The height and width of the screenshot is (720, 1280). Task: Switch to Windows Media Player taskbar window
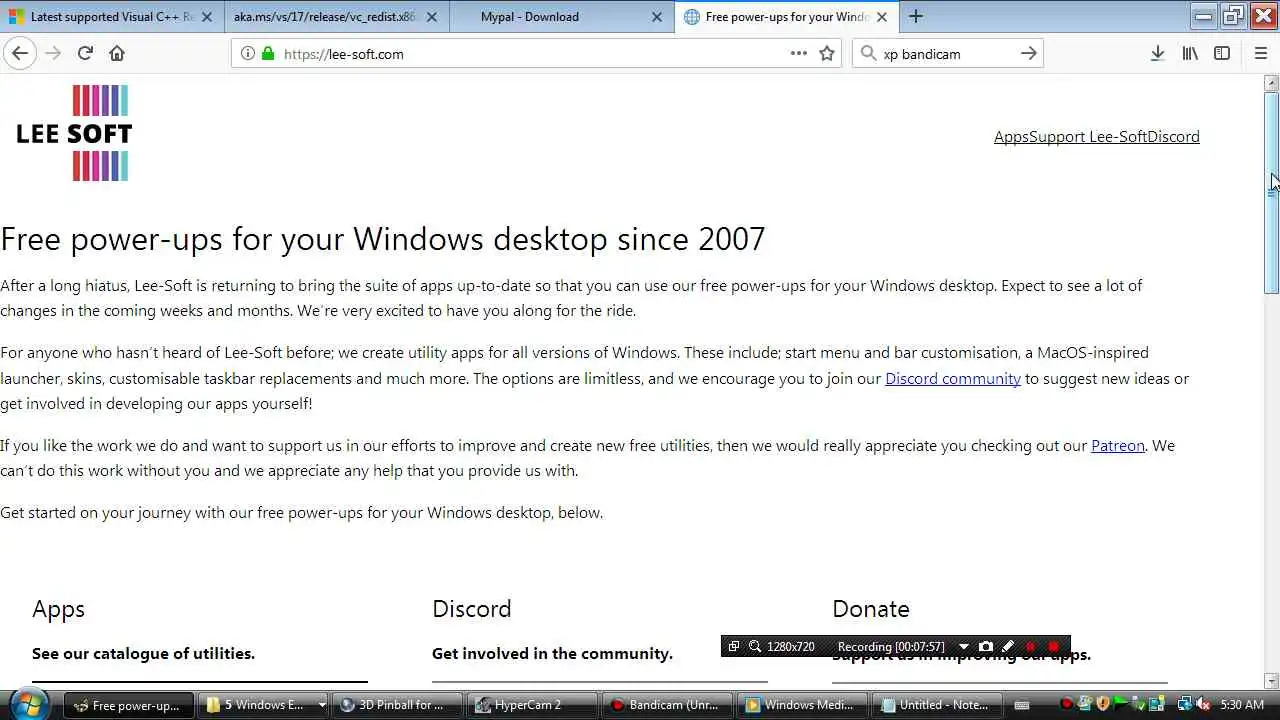tap(802, 705)
